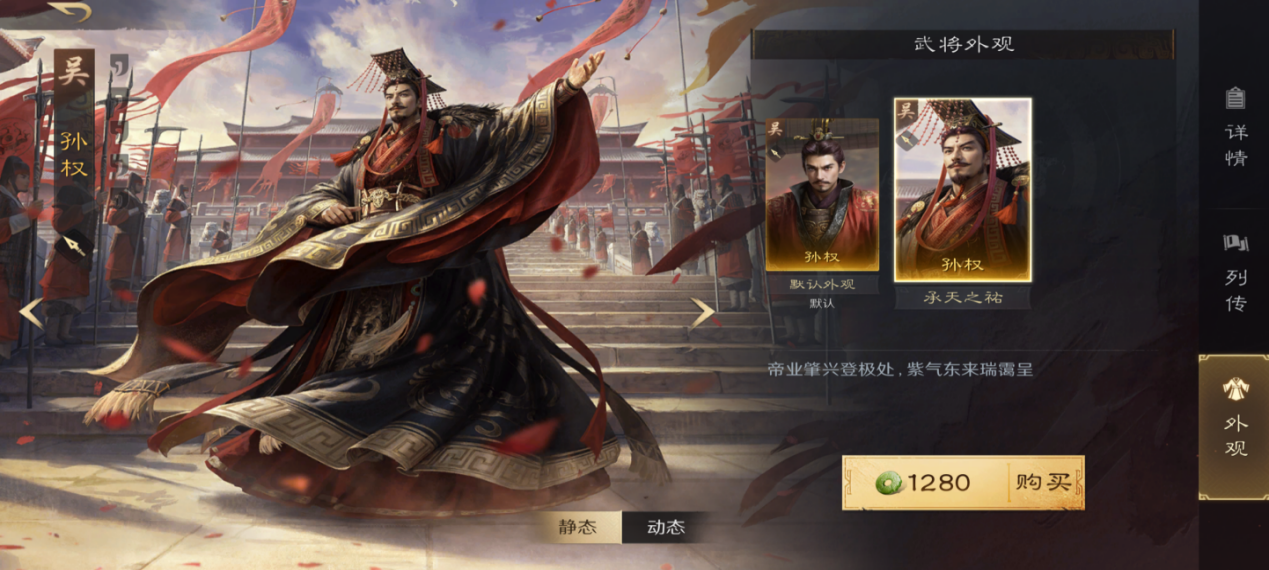The image size is (1269, 570).
Task: Click the clipboard icon above 详情
Action: [1236, 98]
